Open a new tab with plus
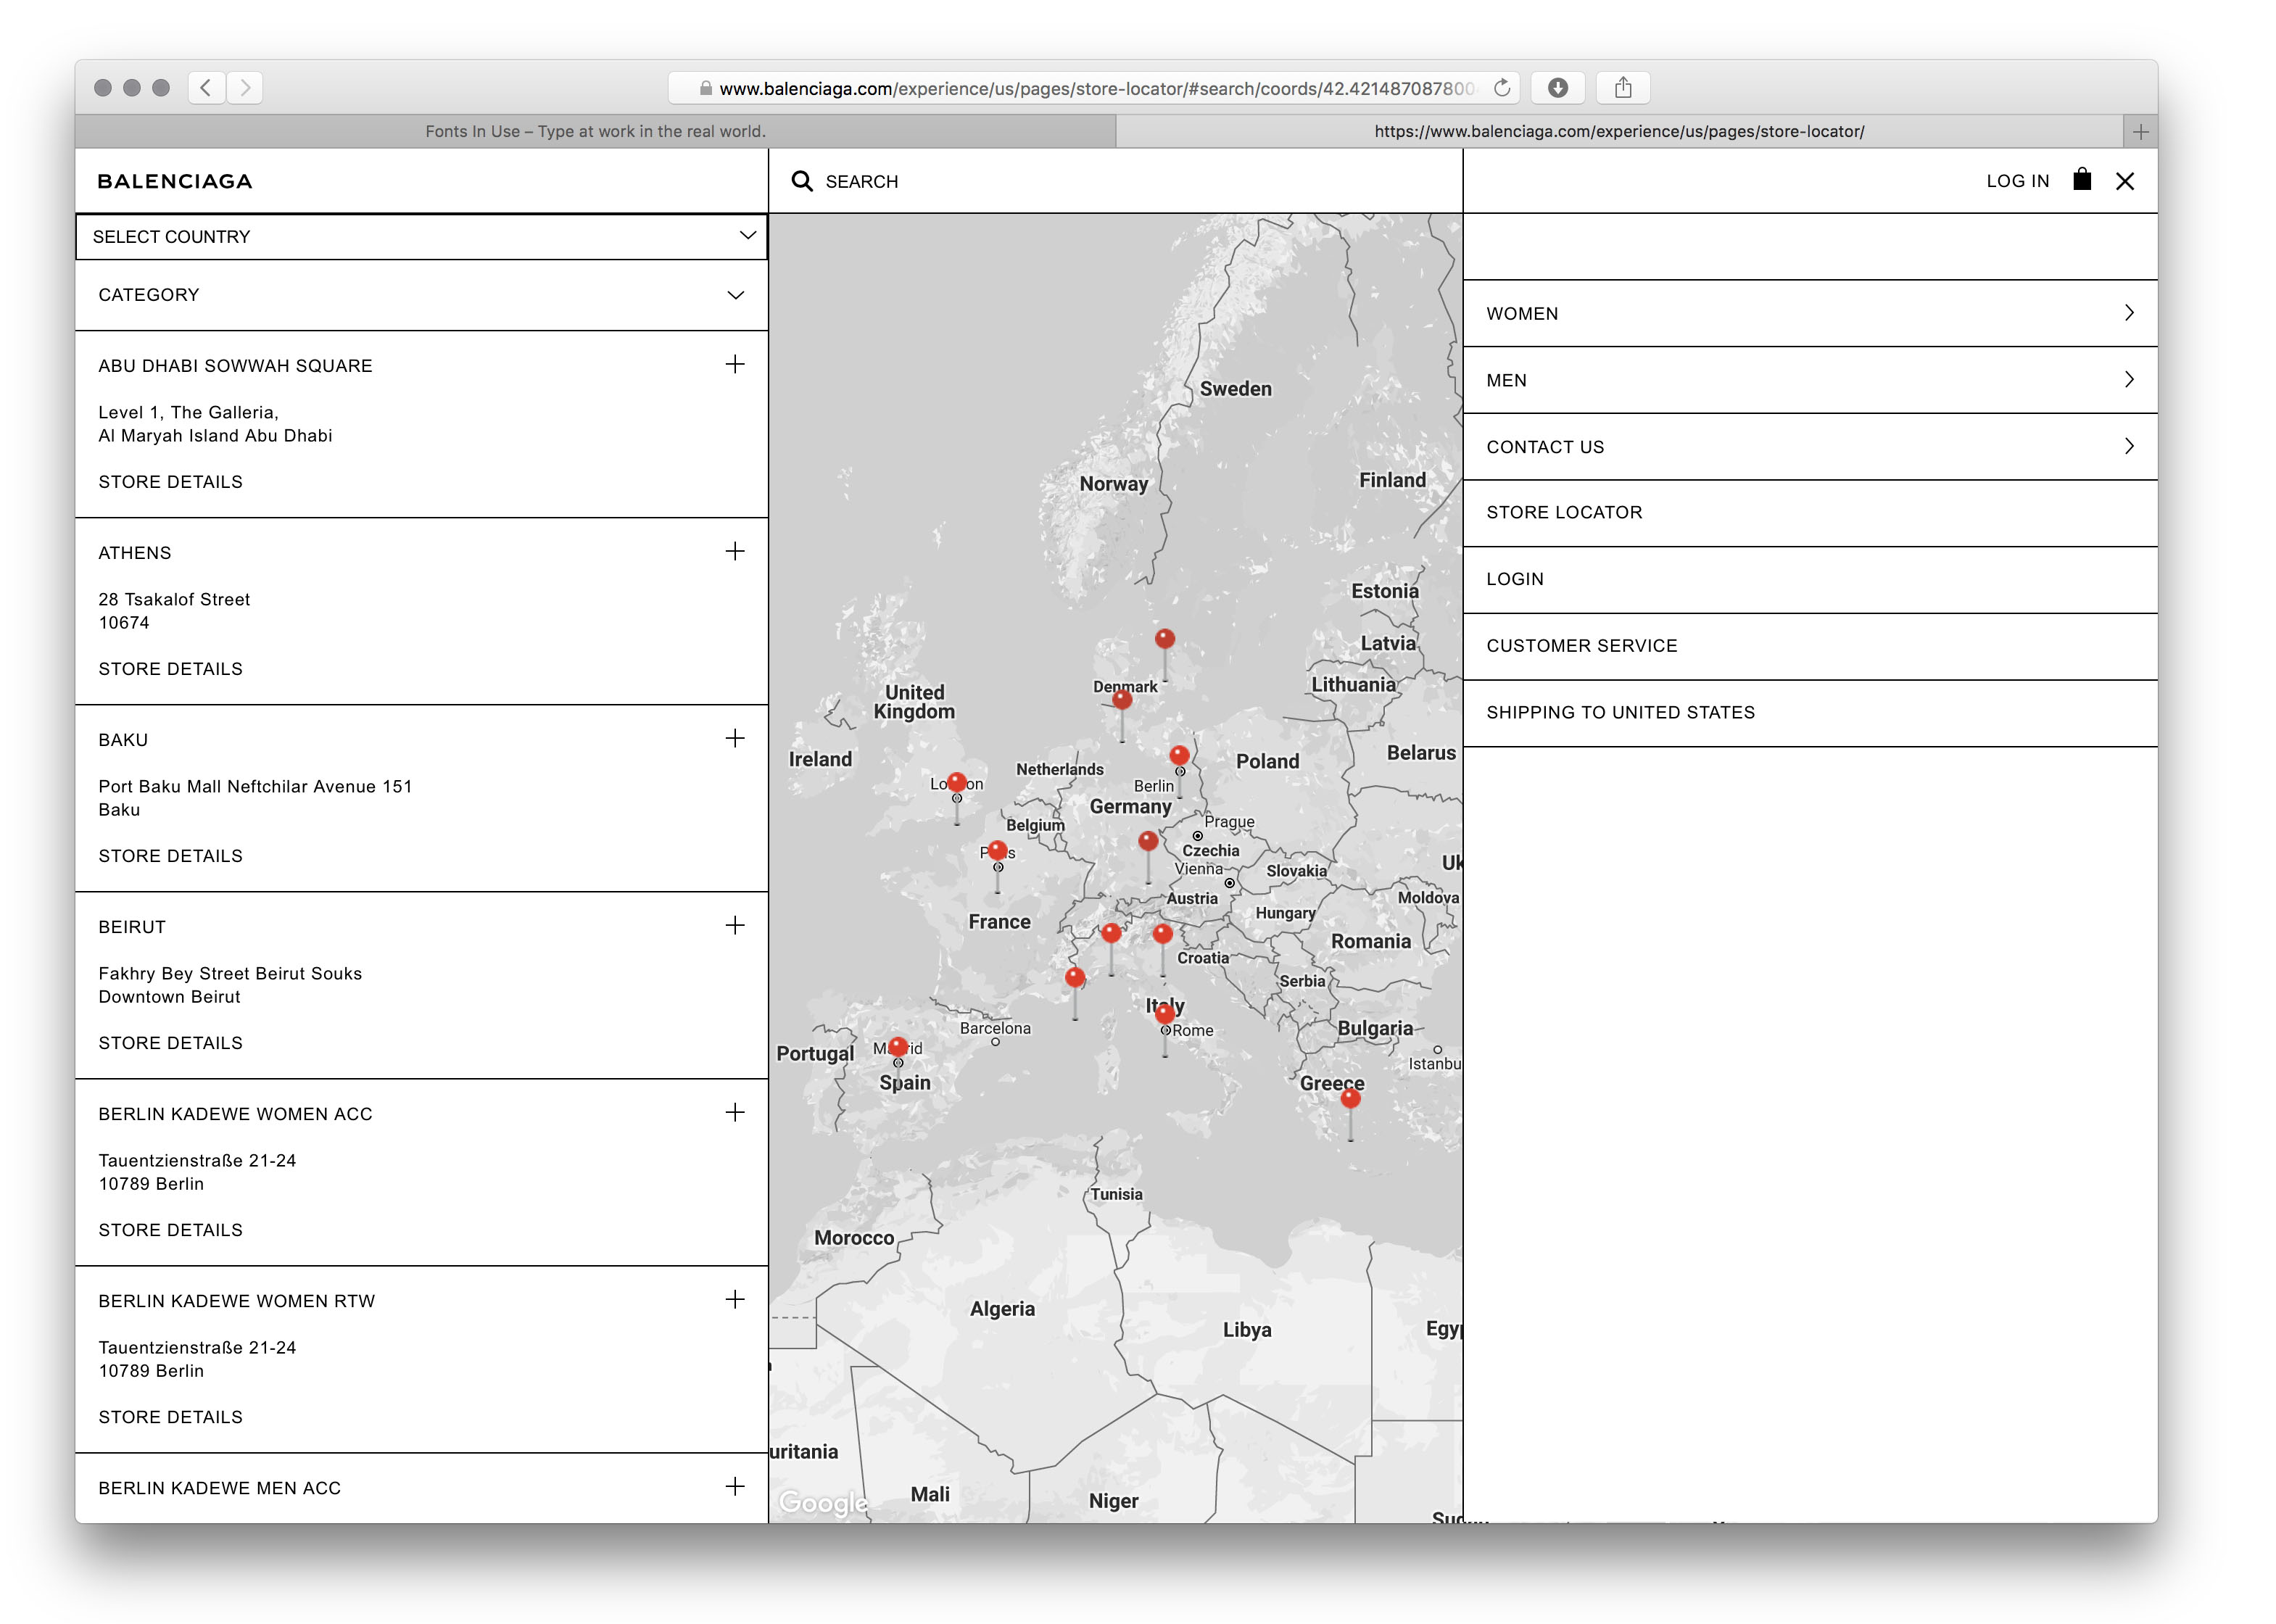Viewport: 2276px width, 1624px height. pos(2140,131)
